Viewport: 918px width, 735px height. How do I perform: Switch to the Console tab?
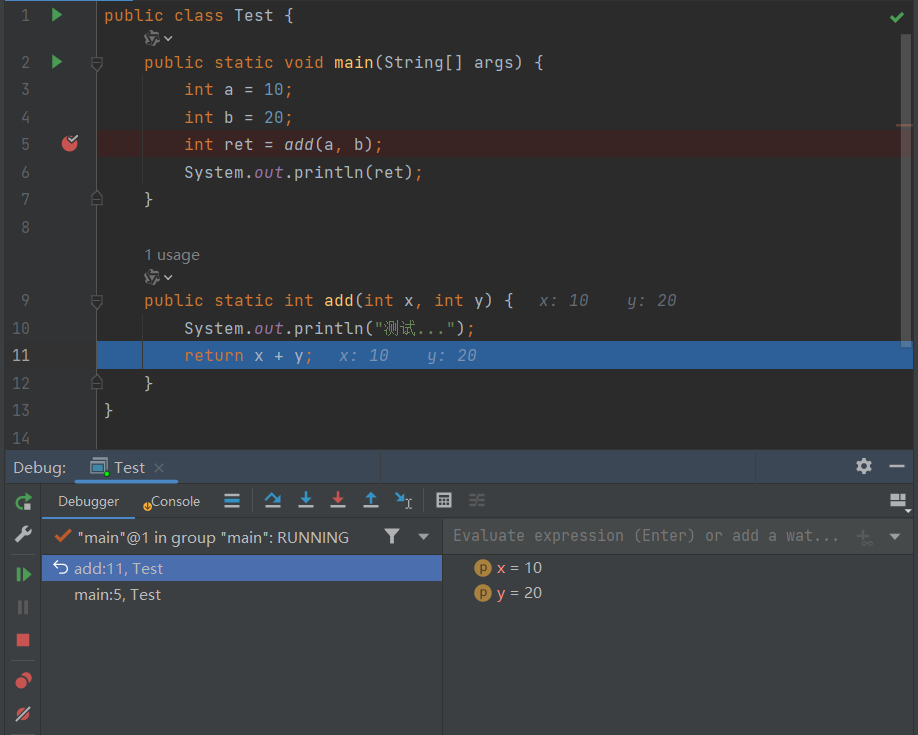(172, 501)
